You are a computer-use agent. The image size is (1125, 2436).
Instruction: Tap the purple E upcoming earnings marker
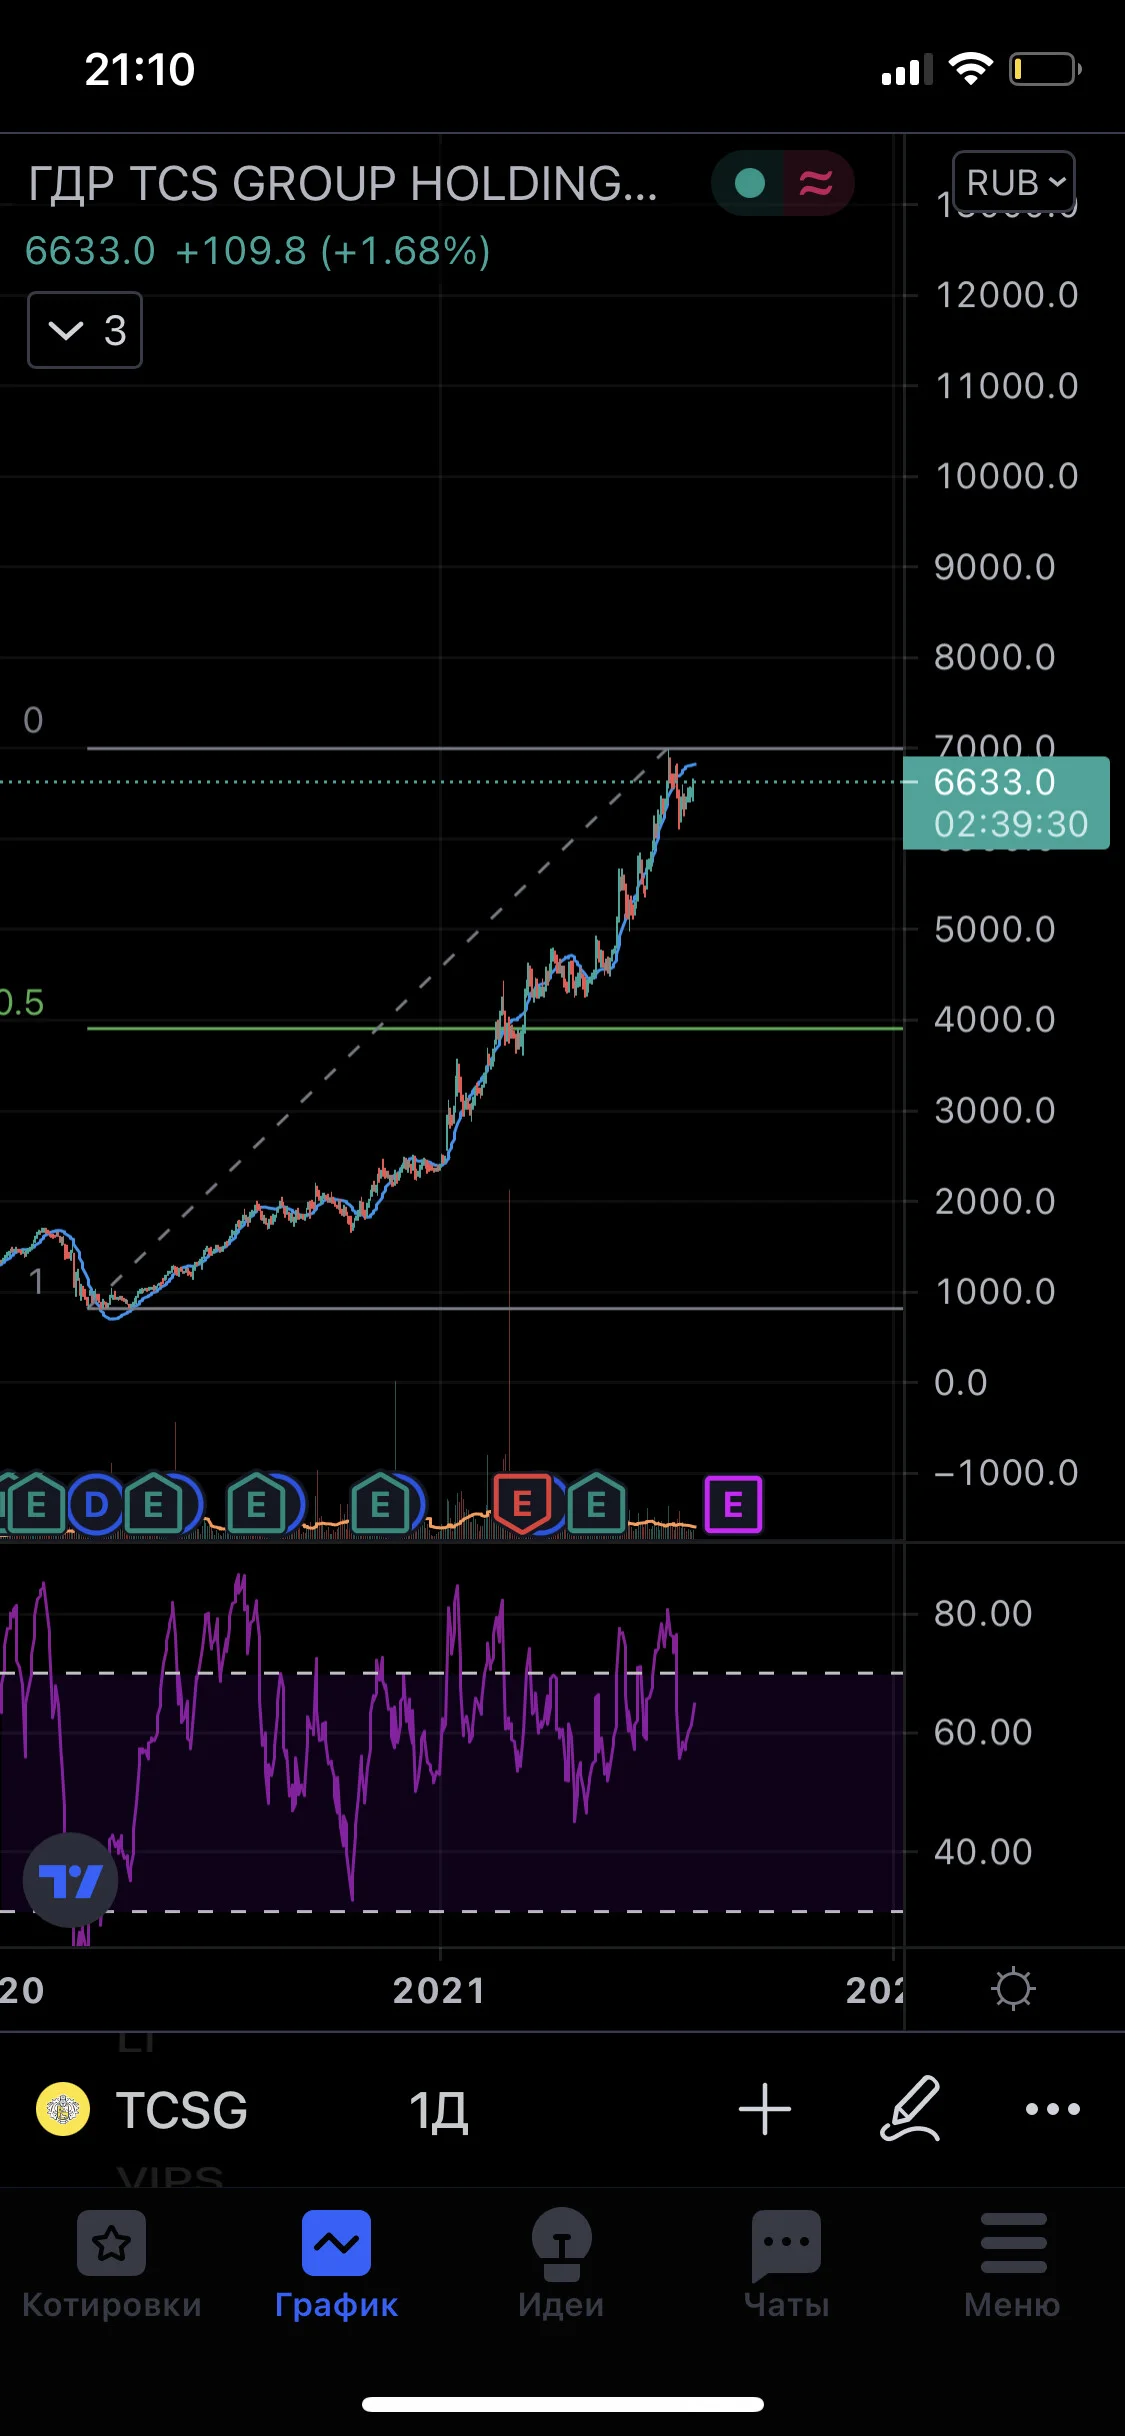733,1504
